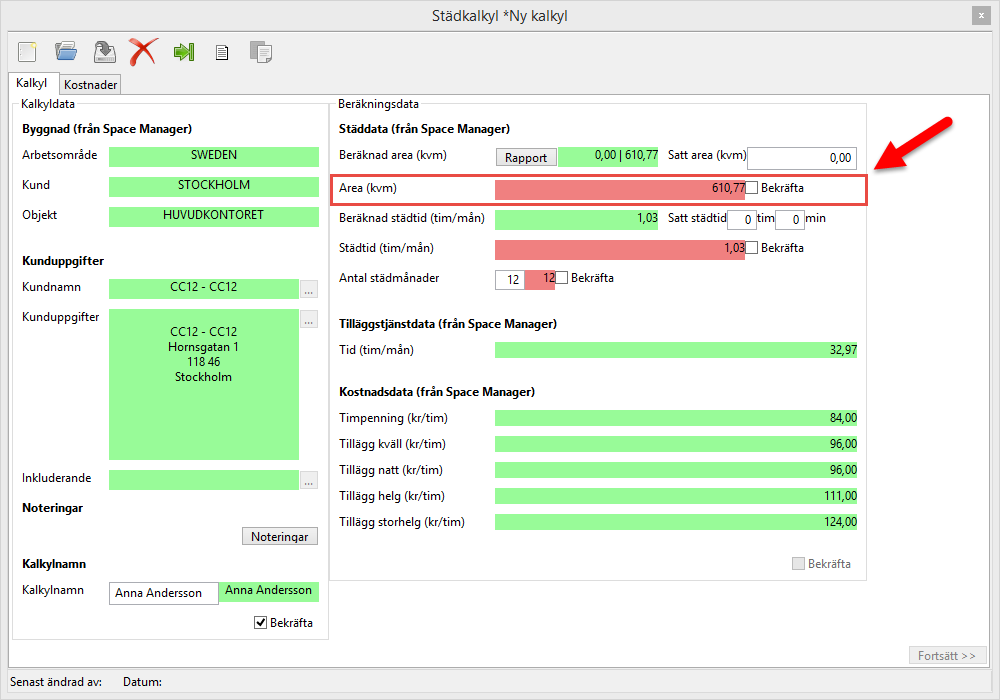This screenshot has height=700, width=1000.
Task: Tick Bekräfta checkbox for Area (kvm)
Action: tap(752, 188)
